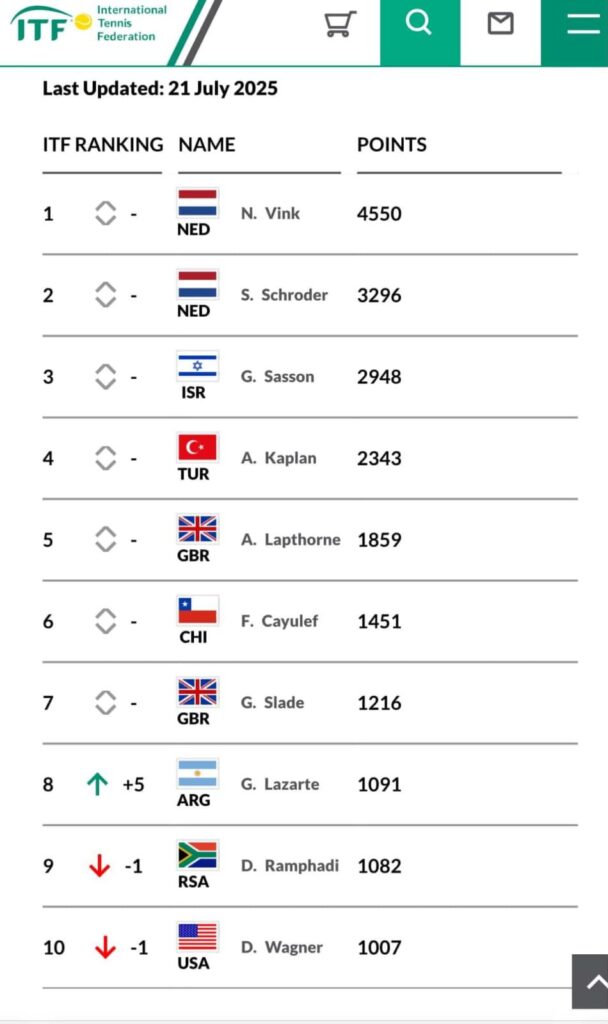608x1024 pixels.
Task: Click the Chile flag for F. Cayulef
Action: [x=197, y=611]
